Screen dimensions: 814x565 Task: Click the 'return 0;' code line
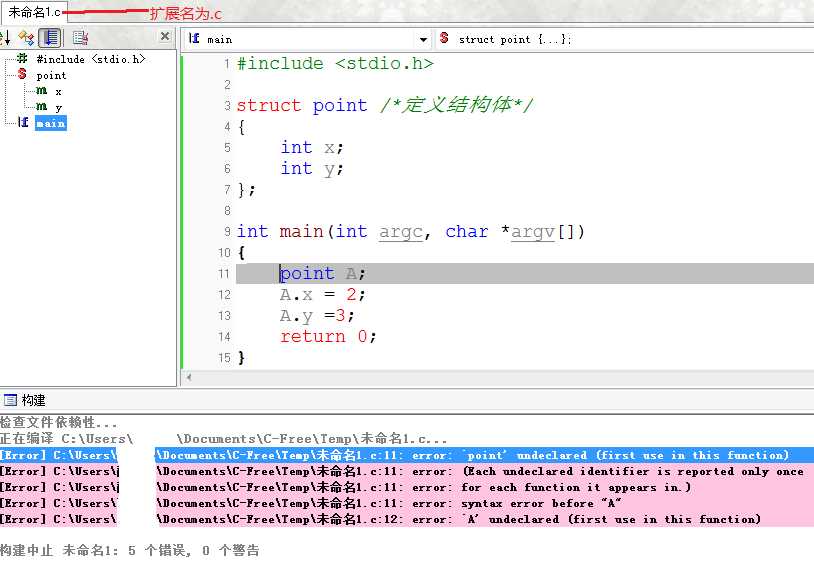[328, 337]
